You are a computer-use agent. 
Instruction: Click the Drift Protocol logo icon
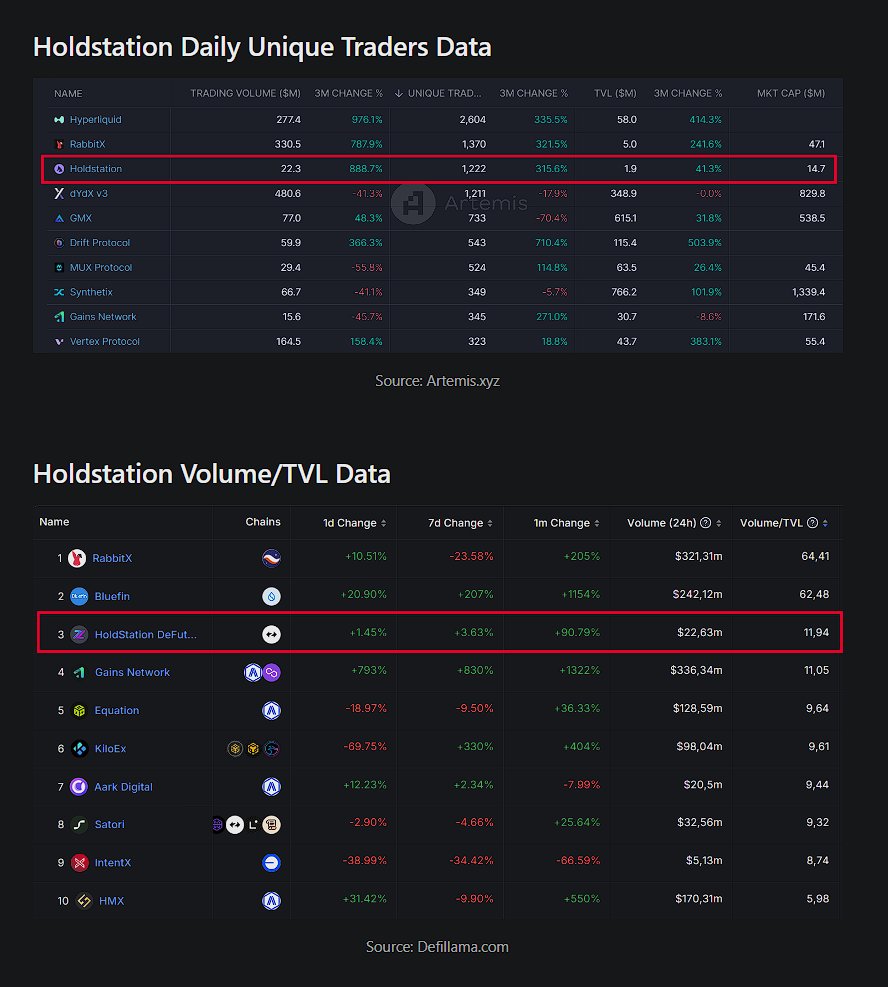59,243
